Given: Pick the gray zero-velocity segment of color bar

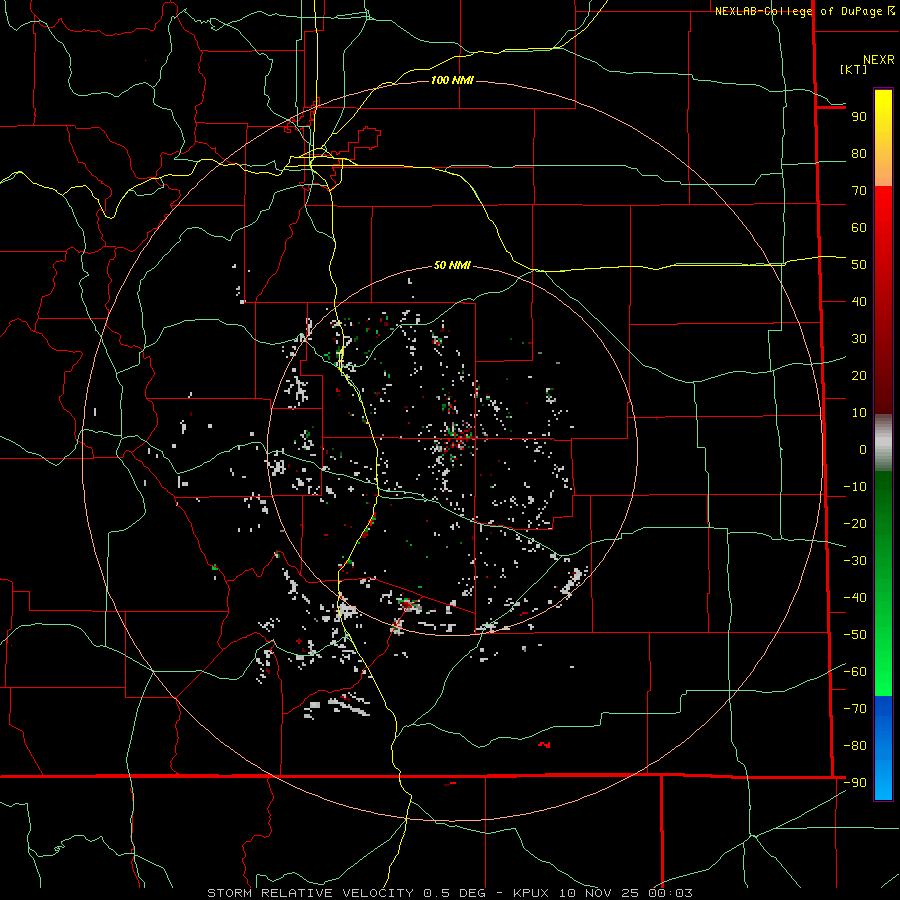Looking at the screenshot, I should pyautogui.click(x=883, y=443).
